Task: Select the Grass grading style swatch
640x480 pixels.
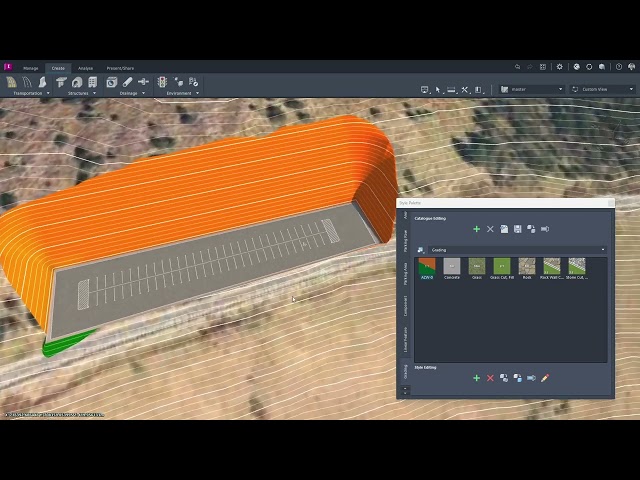Action: point(477,266)
